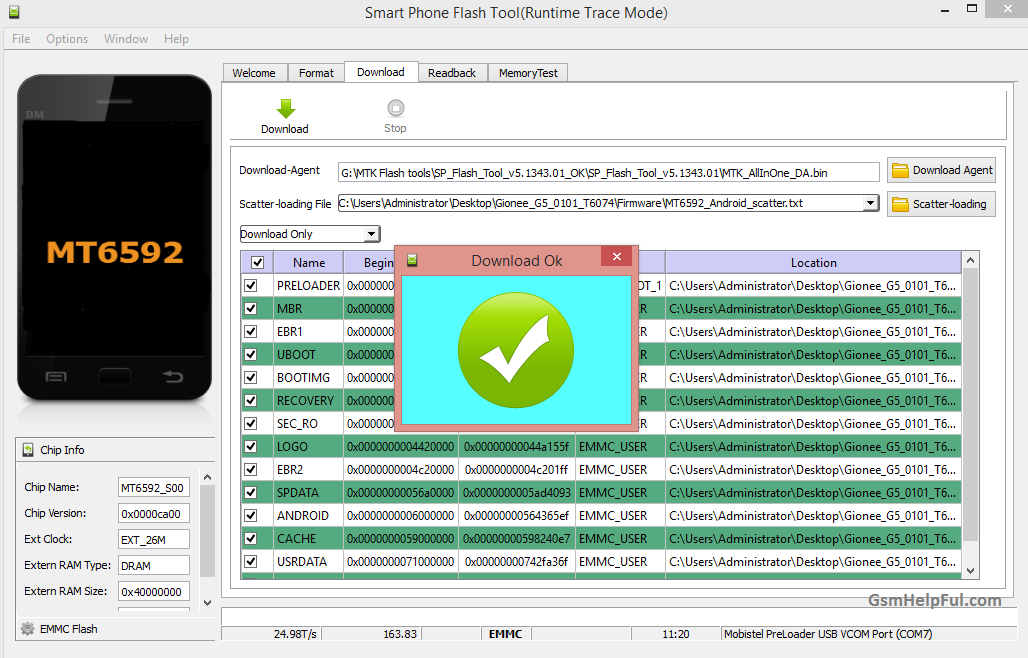Switch to the Welcome tab
Image resolution: width=1028 pixels, height=658 pixels.
[x=254, y=73]
